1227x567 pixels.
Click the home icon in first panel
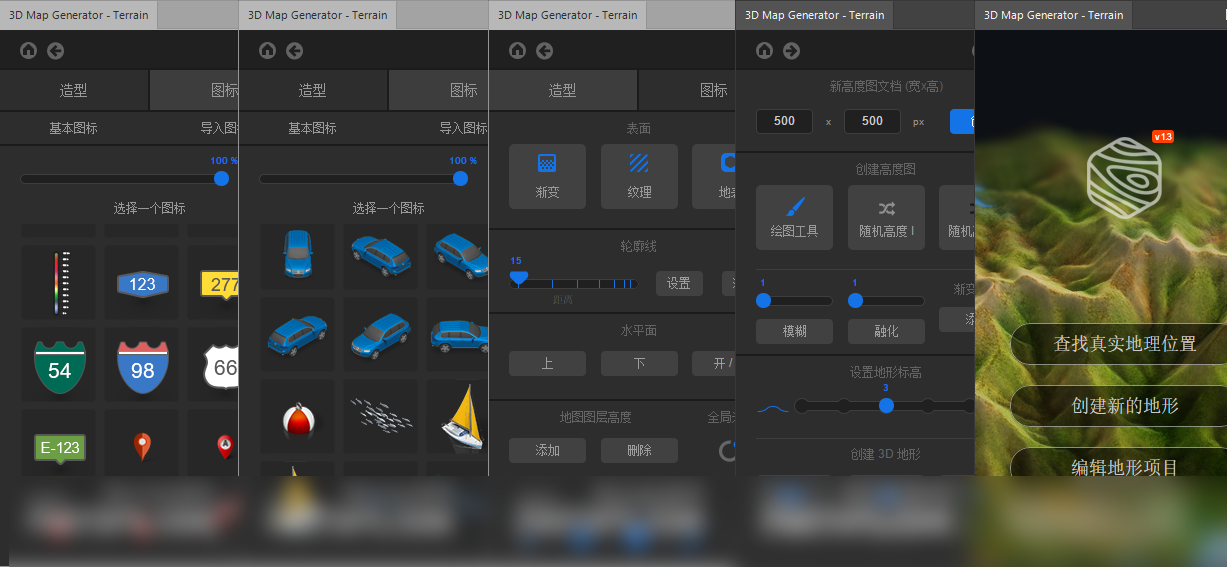pos(28,50)
